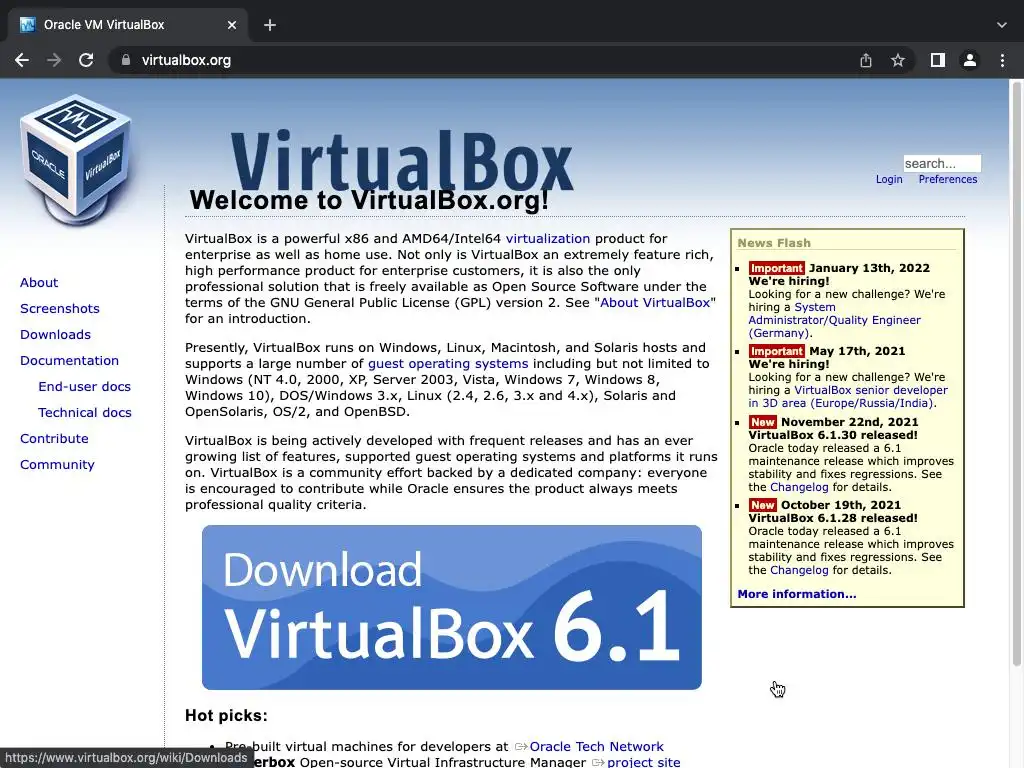Screen dimensions: 1024x768
Task: Open End-user docs in the sidebar
Action: click(x=84, y=387)
